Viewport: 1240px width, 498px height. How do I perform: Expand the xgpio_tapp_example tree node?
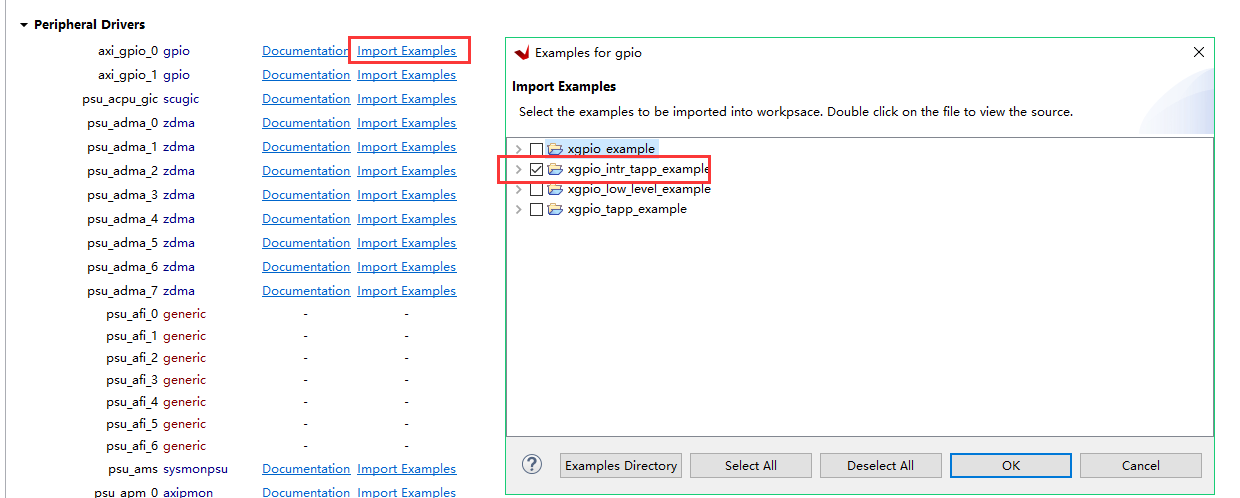click(518, 209)
